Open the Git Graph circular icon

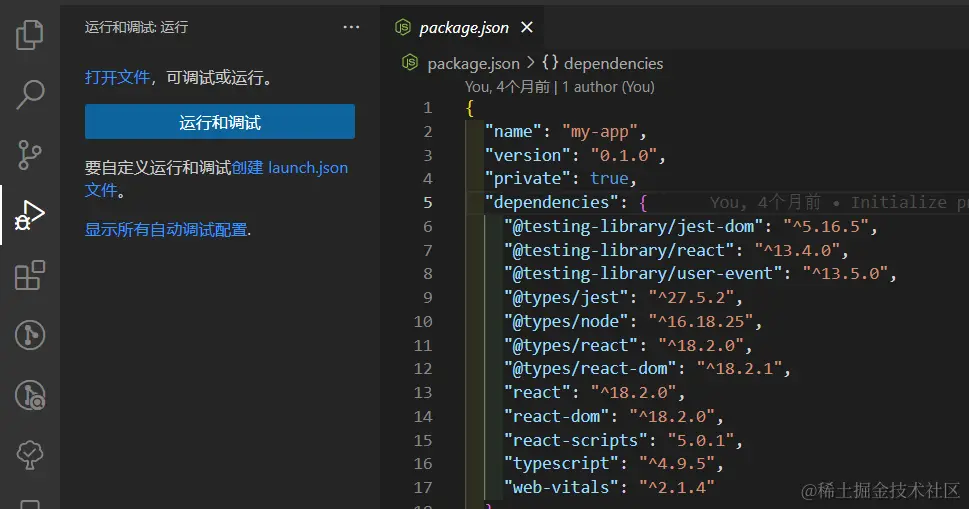(x=30, y=335)
